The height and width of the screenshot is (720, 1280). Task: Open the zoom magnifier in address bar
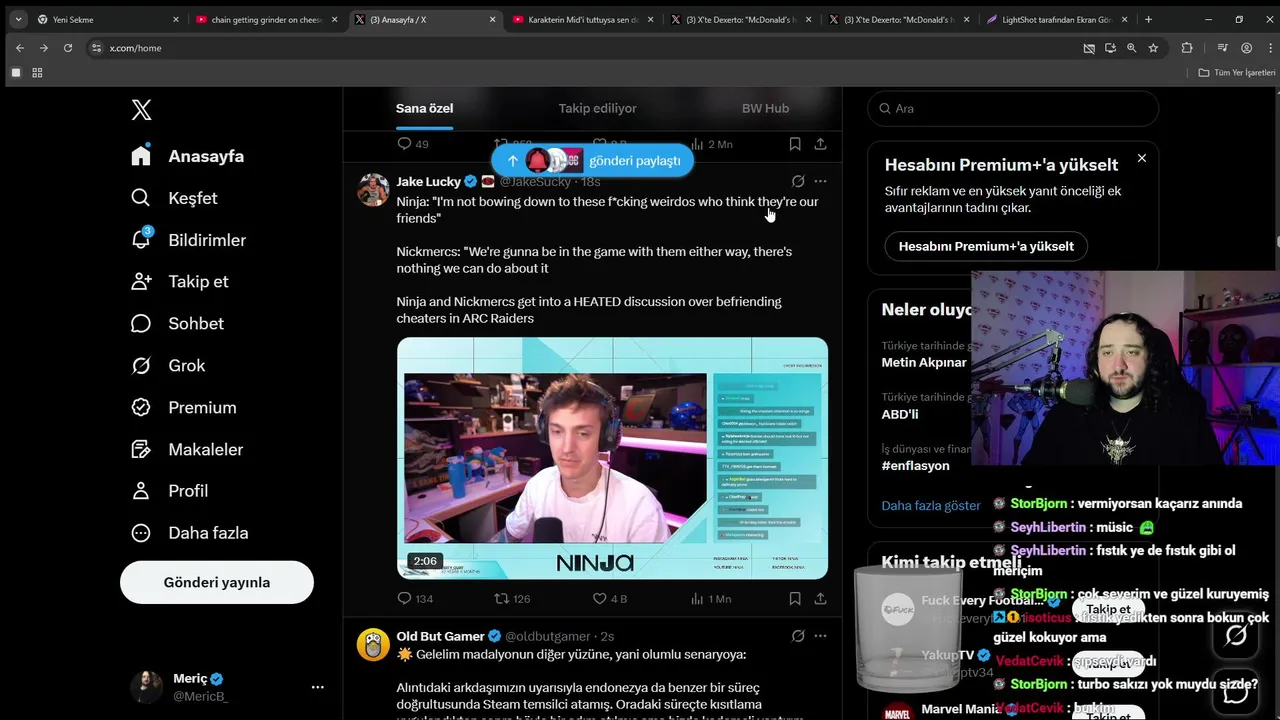click(x=1131, y=48)
